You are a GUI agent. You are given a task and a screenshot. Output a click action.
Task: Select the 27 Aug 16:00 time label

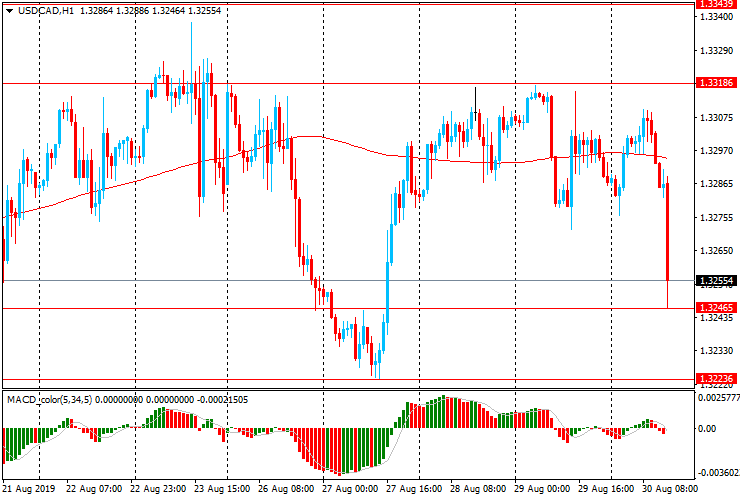[x=414, y=489]
